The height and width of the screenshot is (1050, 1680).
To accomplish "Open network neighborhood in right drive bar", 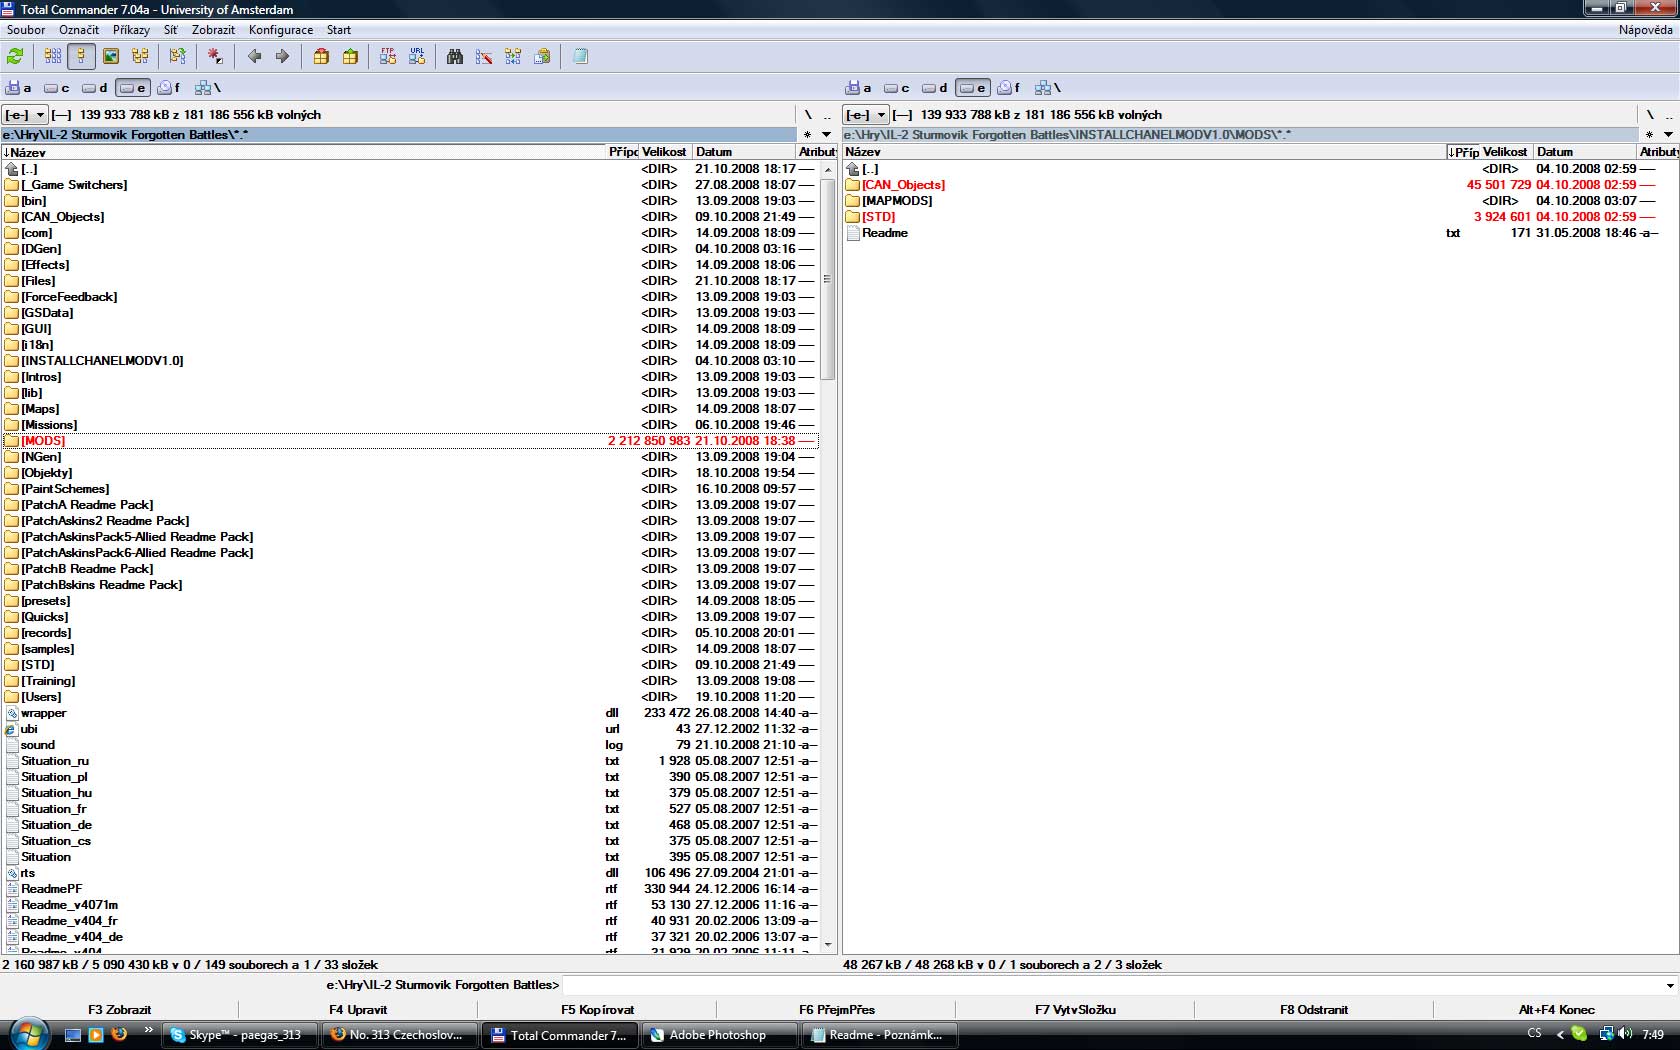I will click(1047, 88).
